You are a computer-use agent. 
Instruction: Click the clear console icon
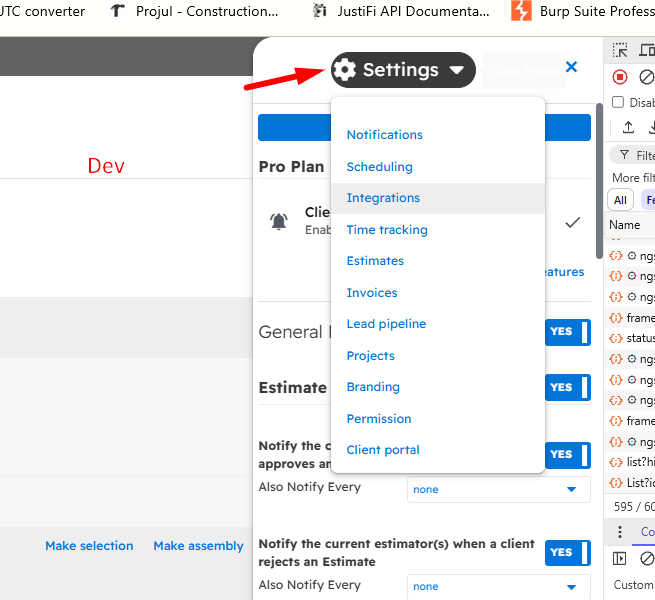click(x=647, y=558)
